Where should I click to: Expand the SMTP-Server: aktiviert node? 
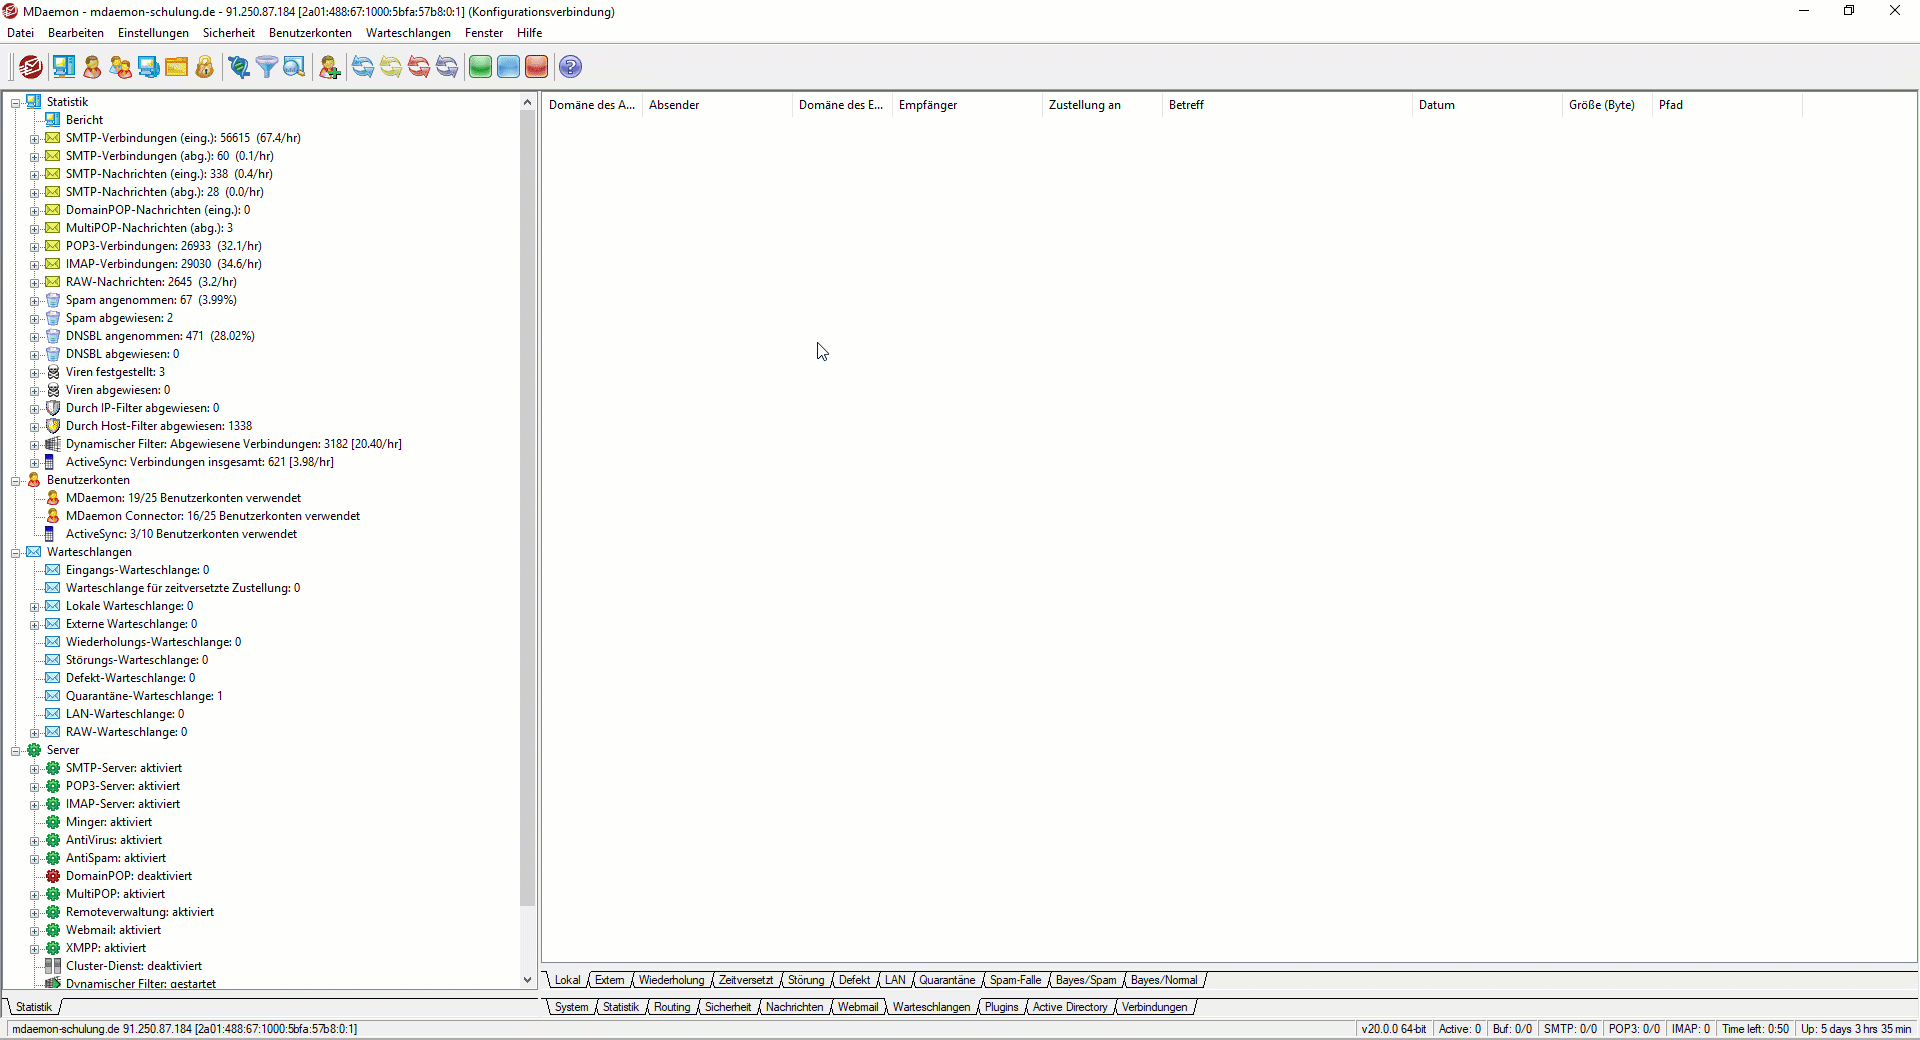click(35, 769)
